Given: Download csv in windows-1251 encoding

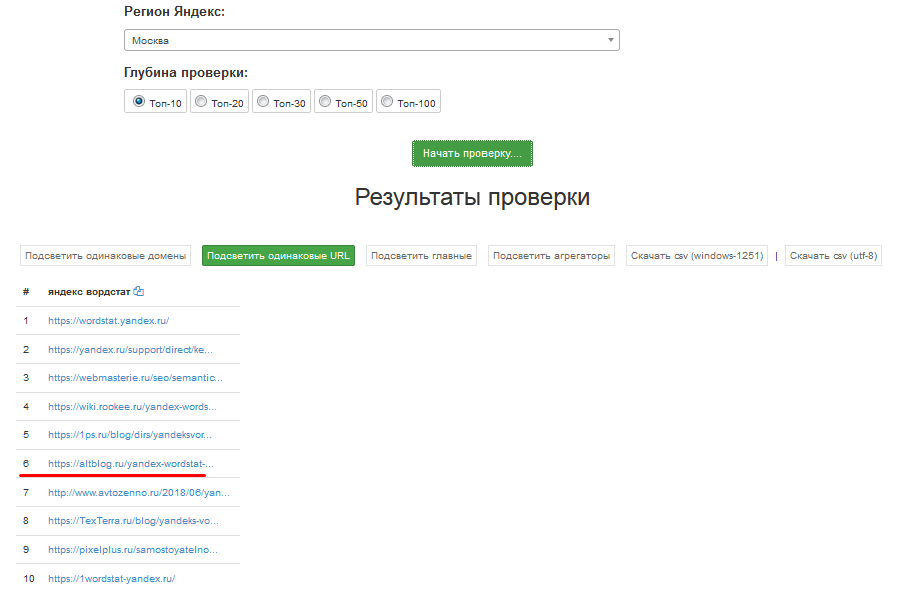Looking at the screenshot, I should [x=696, y=256].
